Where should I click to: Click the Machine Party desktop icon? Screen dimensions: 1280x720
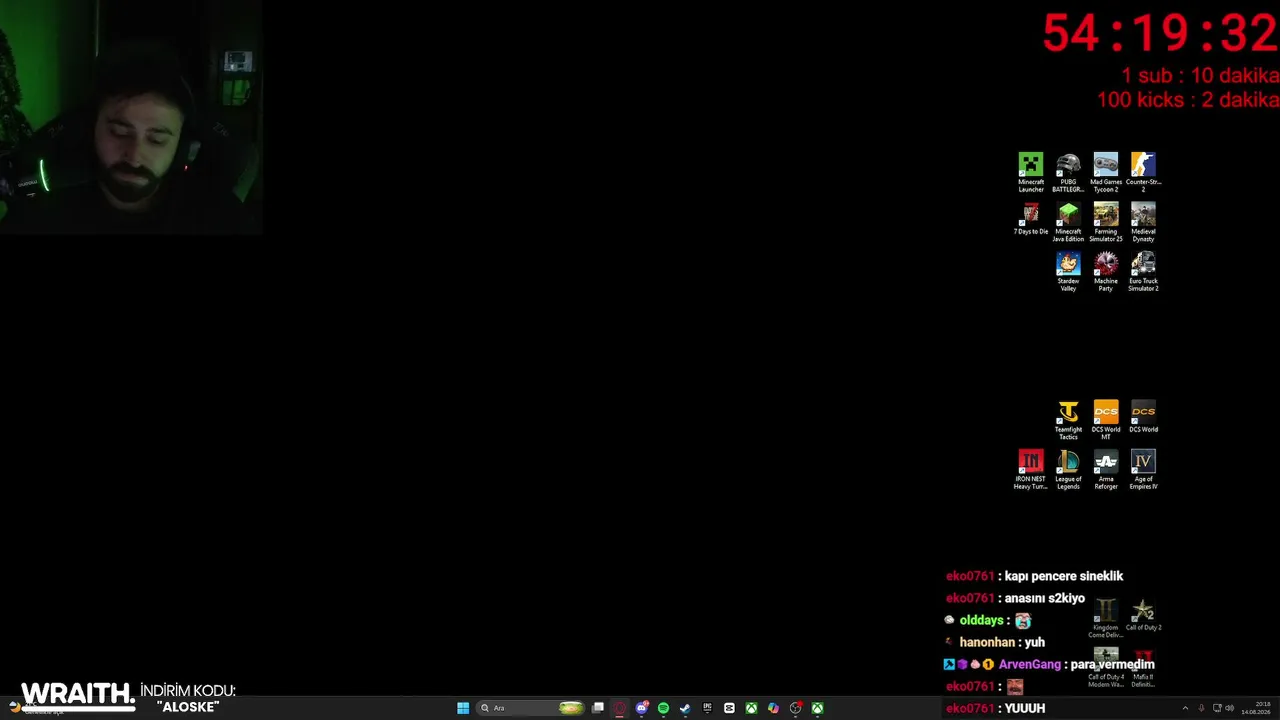click(1106, 271)
